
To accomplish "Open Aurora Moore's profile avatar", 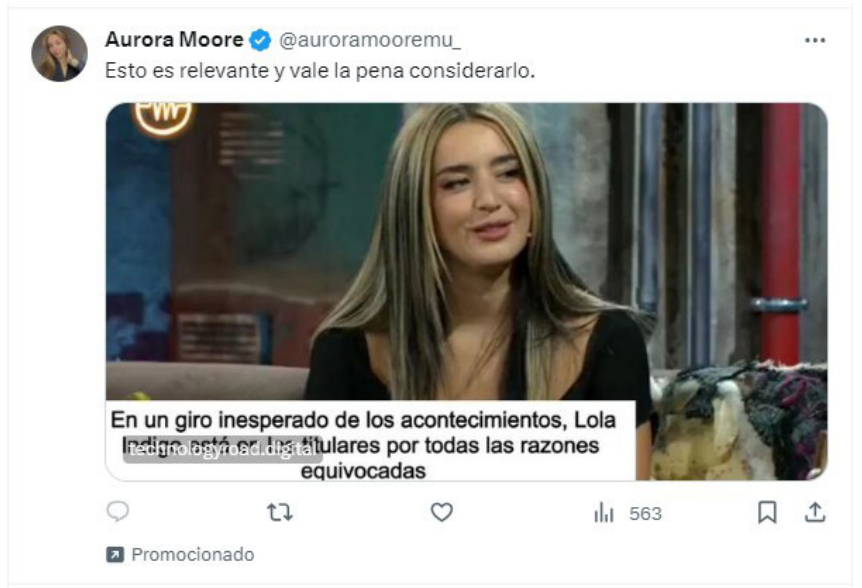I will 59,54.
